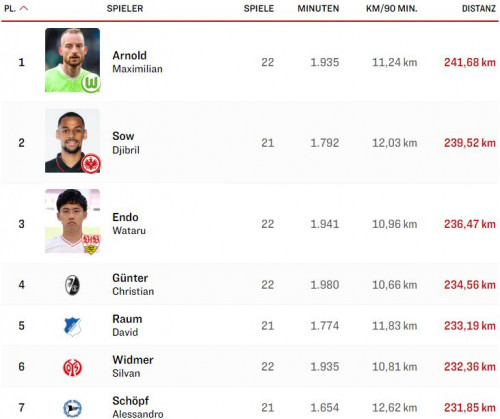Click the VfB Stuttgart badge on Endo's photo
The width and height of the screenshot is (500, 419).
[91, 244]
